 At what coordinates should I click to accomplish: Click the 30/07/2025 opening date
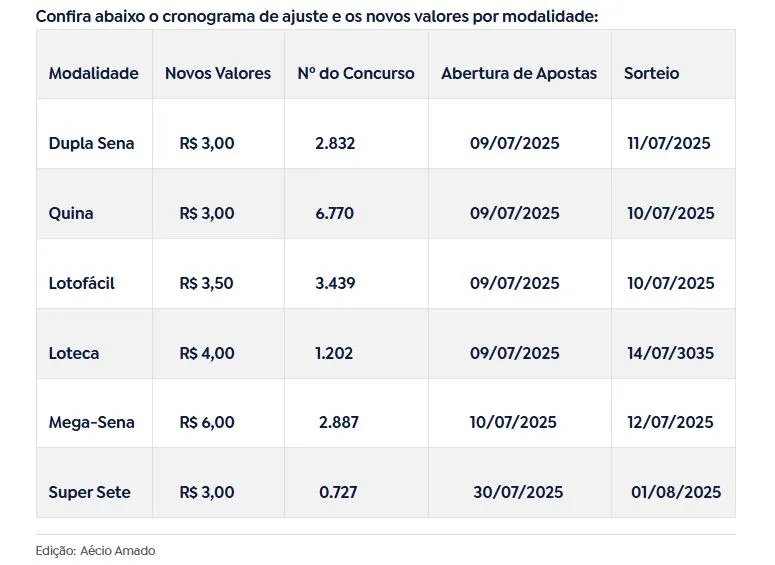(518, 492)
